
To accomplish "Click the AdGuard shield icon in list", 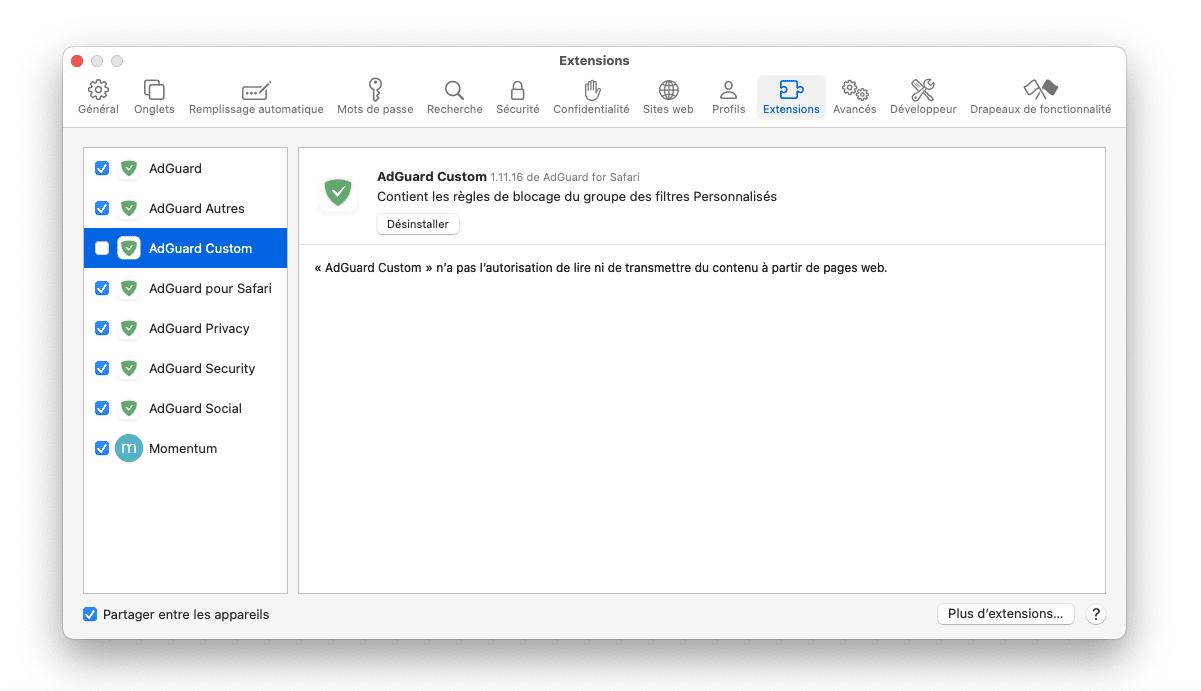I will [x=129, y=168].
